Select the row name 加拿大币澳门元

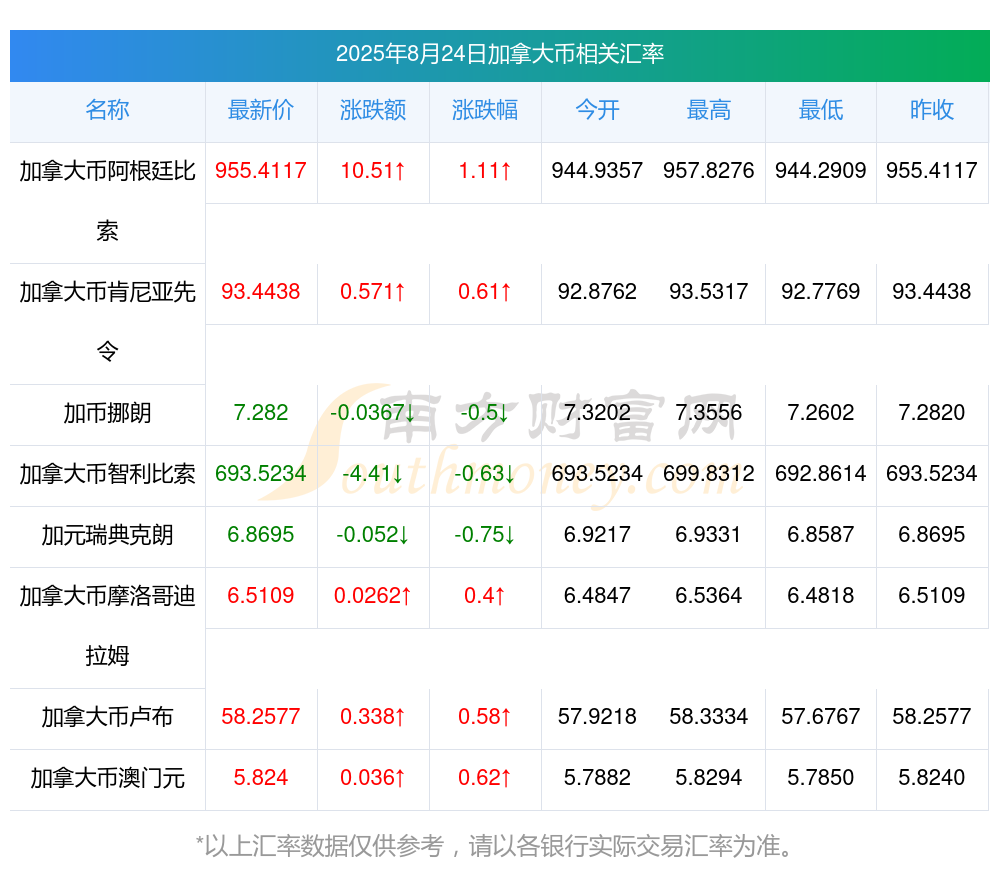pos(107,778)
